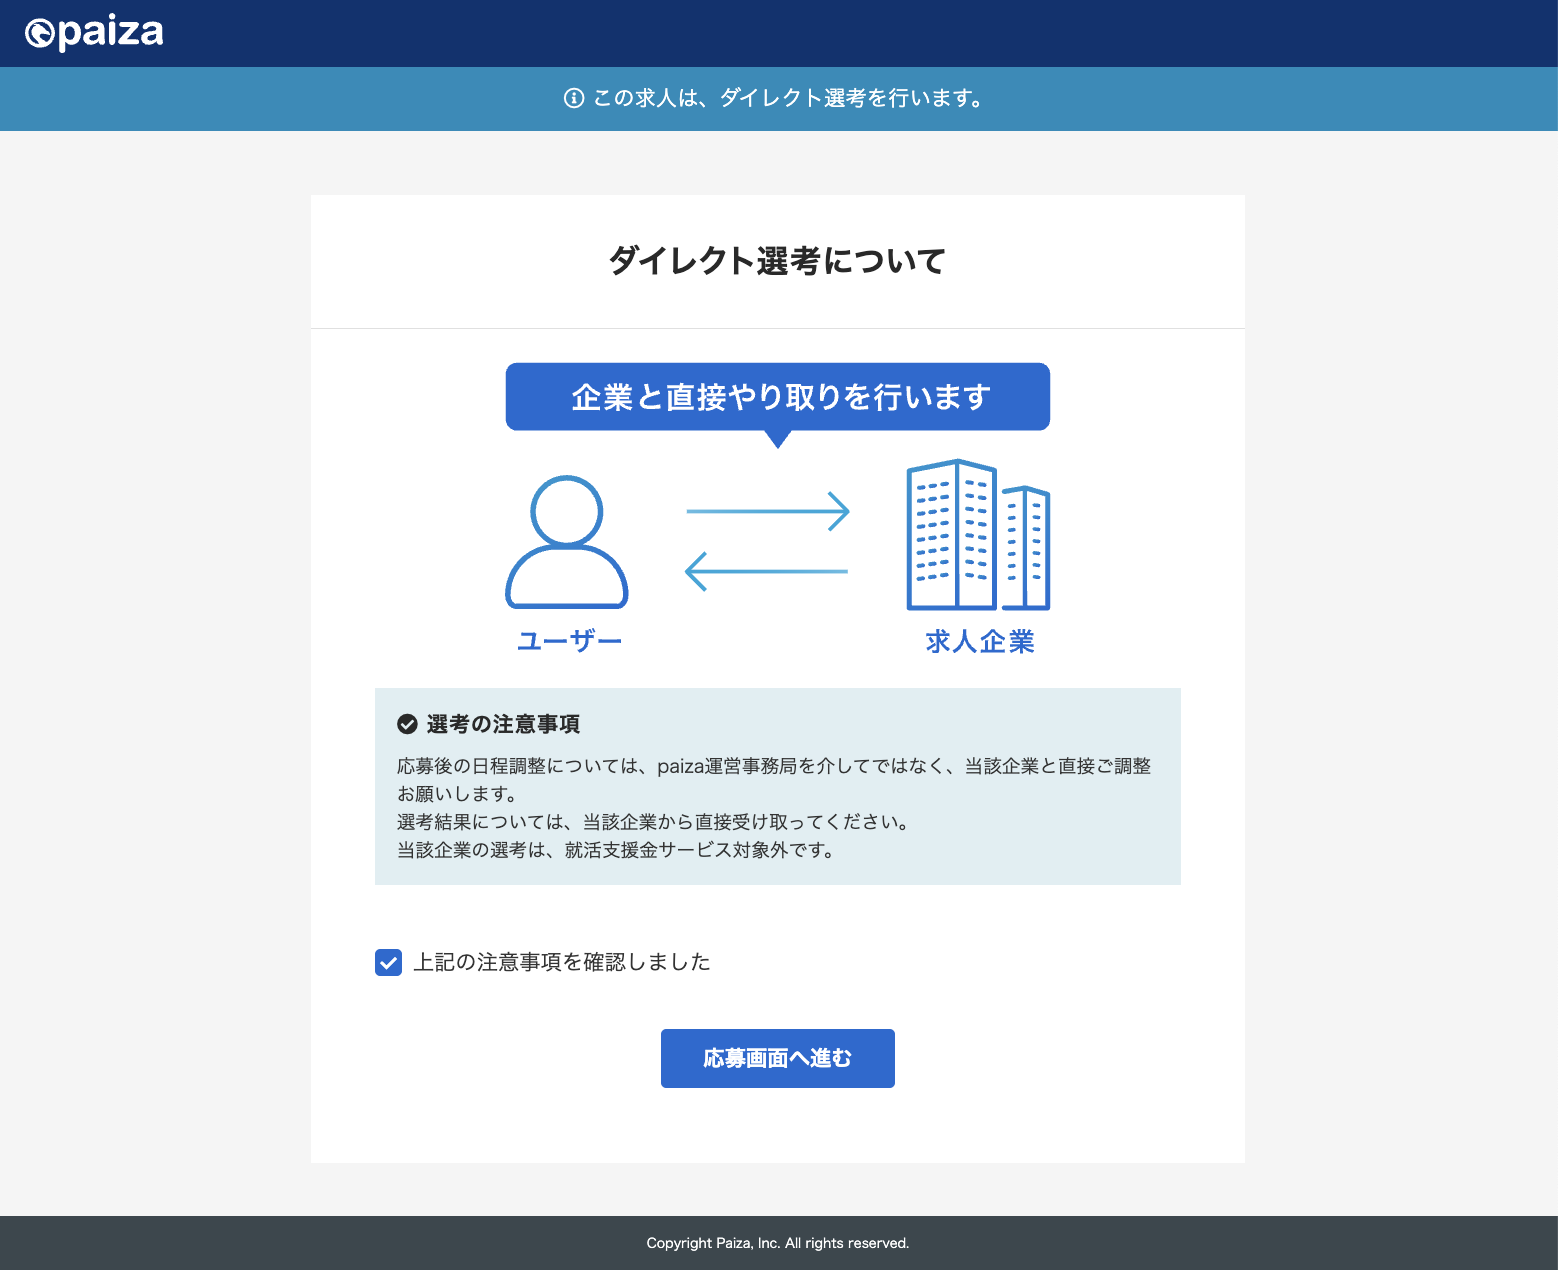
Task: Click the checkmark icon beside 選考の注意事項
Action: 407,724
